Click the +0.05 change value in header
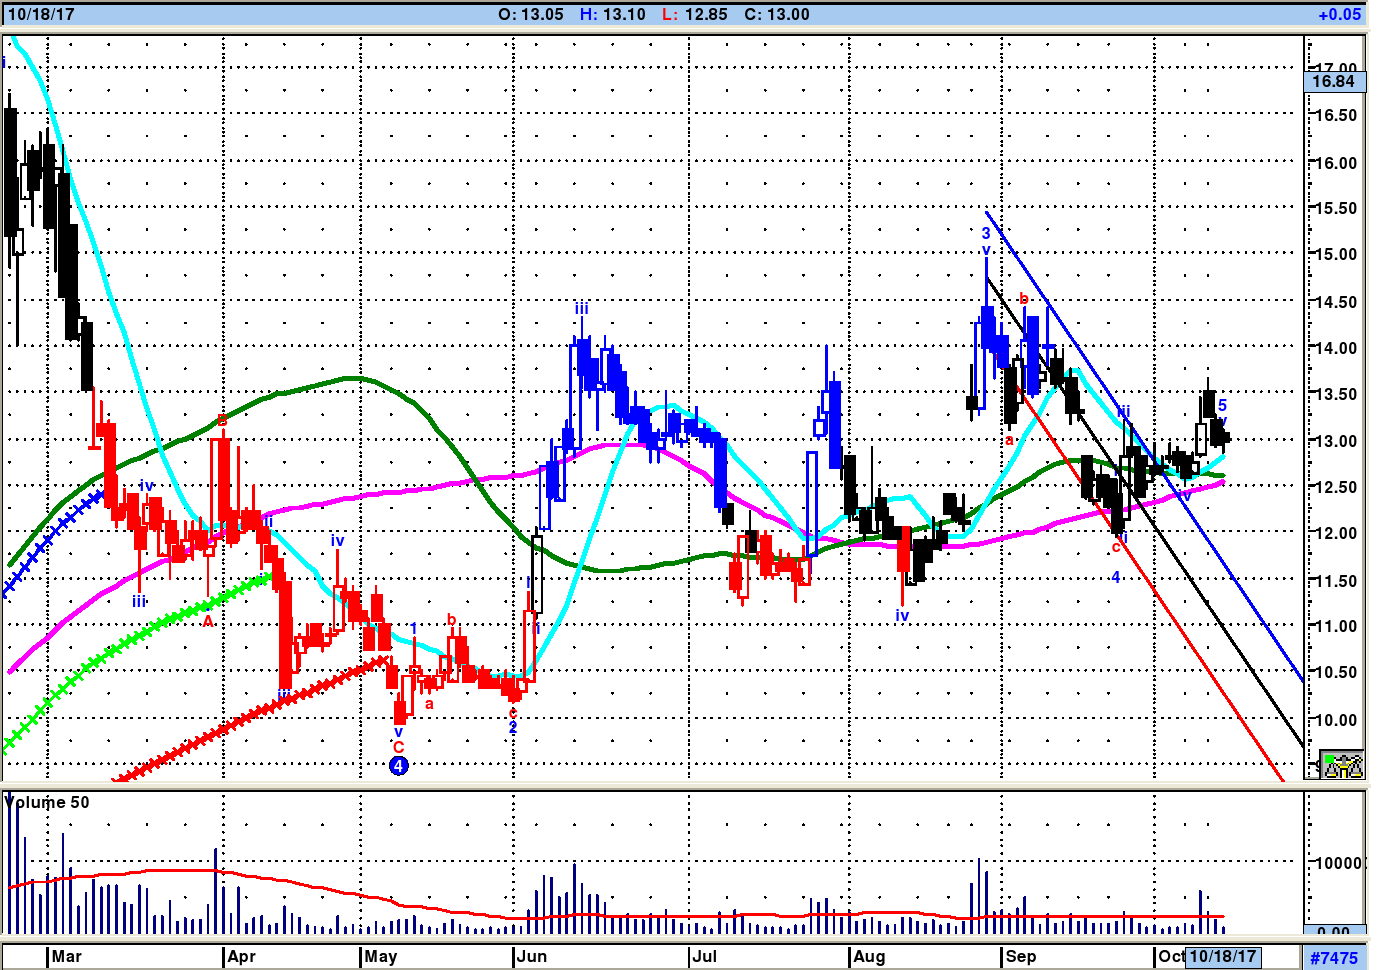The image size is (1400, 970). pos(1339,14)
